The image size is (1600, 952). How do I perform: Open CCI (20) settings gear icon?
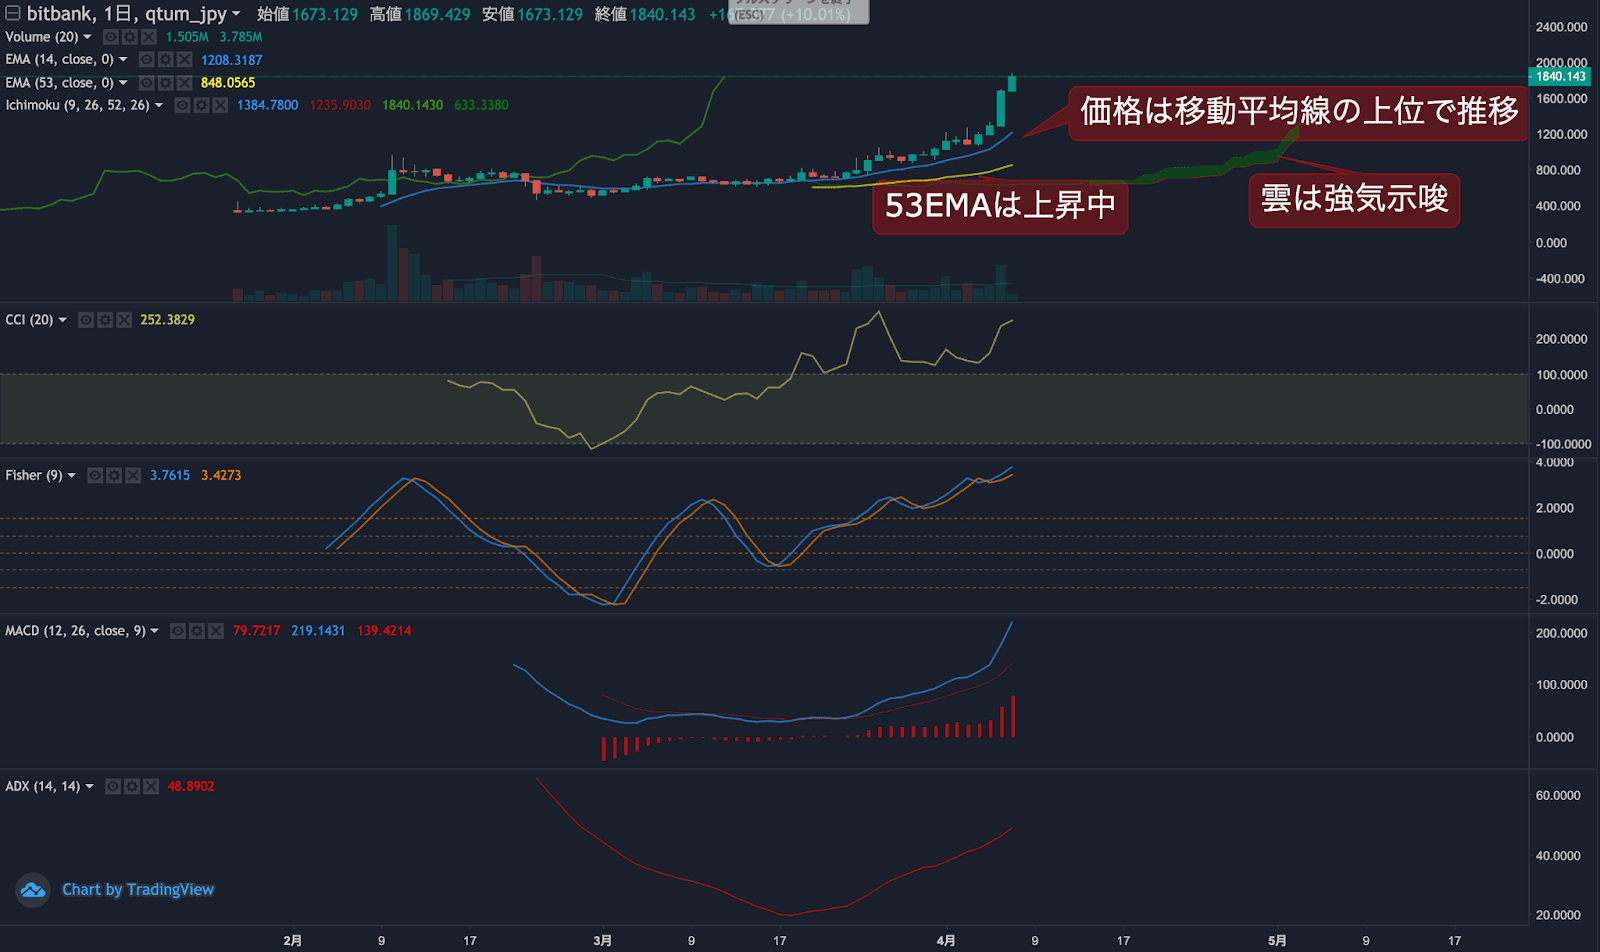(105, 320)
